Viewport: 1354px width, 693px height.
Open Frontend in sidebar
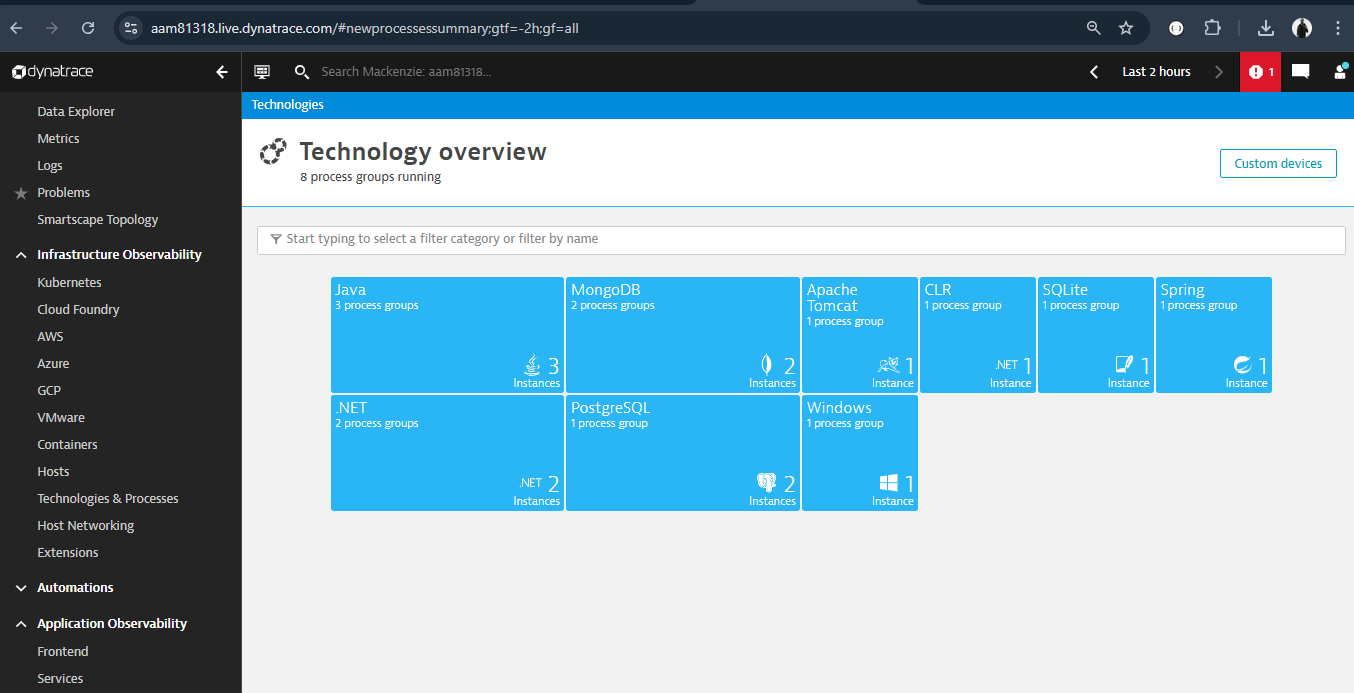click(x=63, y=652)
